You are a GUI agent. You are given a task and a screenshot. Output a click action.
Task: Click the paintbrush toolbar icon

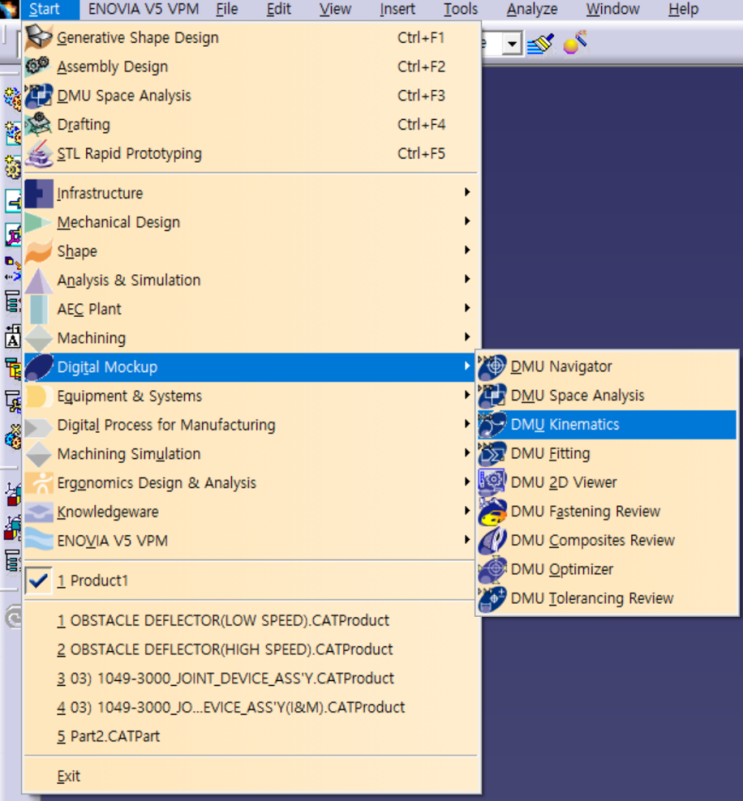[540, 43]
